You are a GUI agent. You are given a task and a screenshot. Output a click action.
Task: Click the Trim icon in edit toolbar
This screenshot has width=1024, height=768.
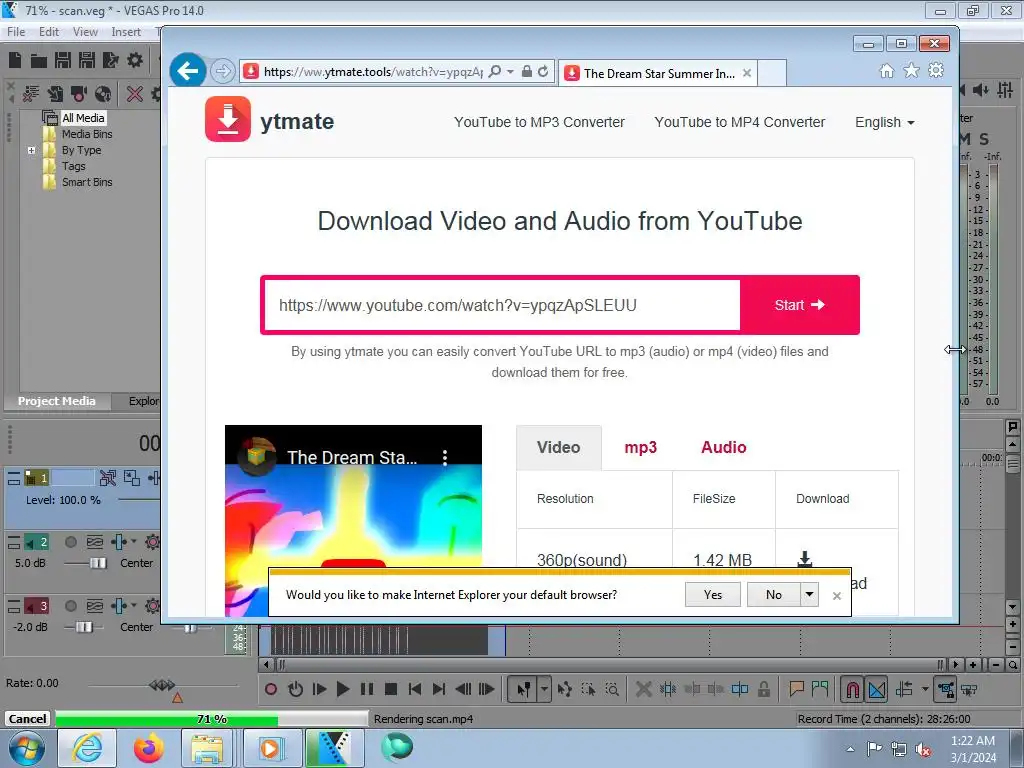point(667,689)
